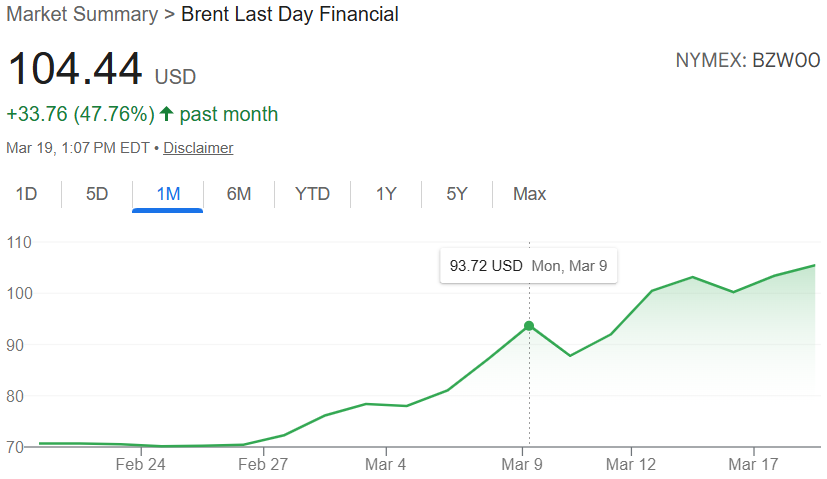827x479 pixels.
Task: Open the Market Summary breadcrumb link
Action: 82,14
